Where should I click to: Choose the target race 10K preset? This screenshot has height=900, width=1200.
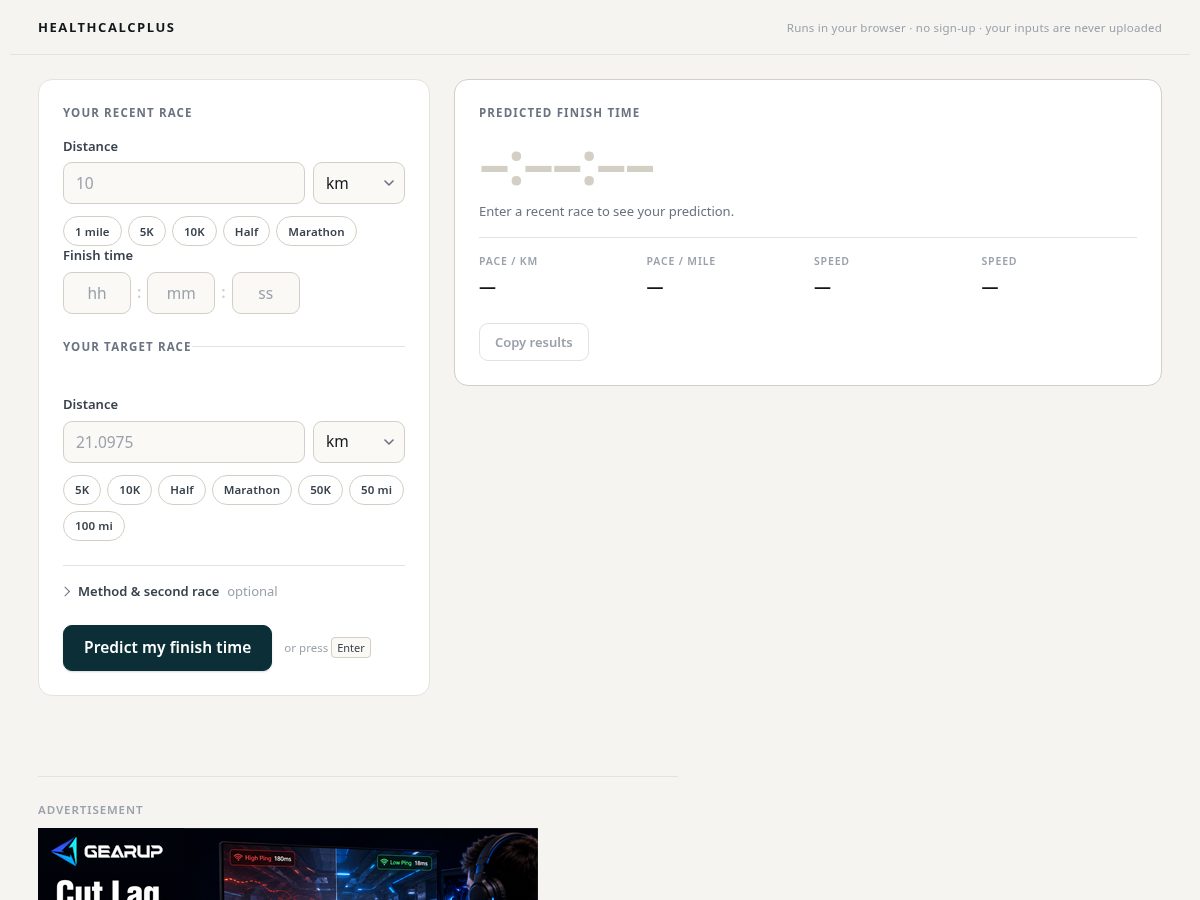(x=130, y=490)
